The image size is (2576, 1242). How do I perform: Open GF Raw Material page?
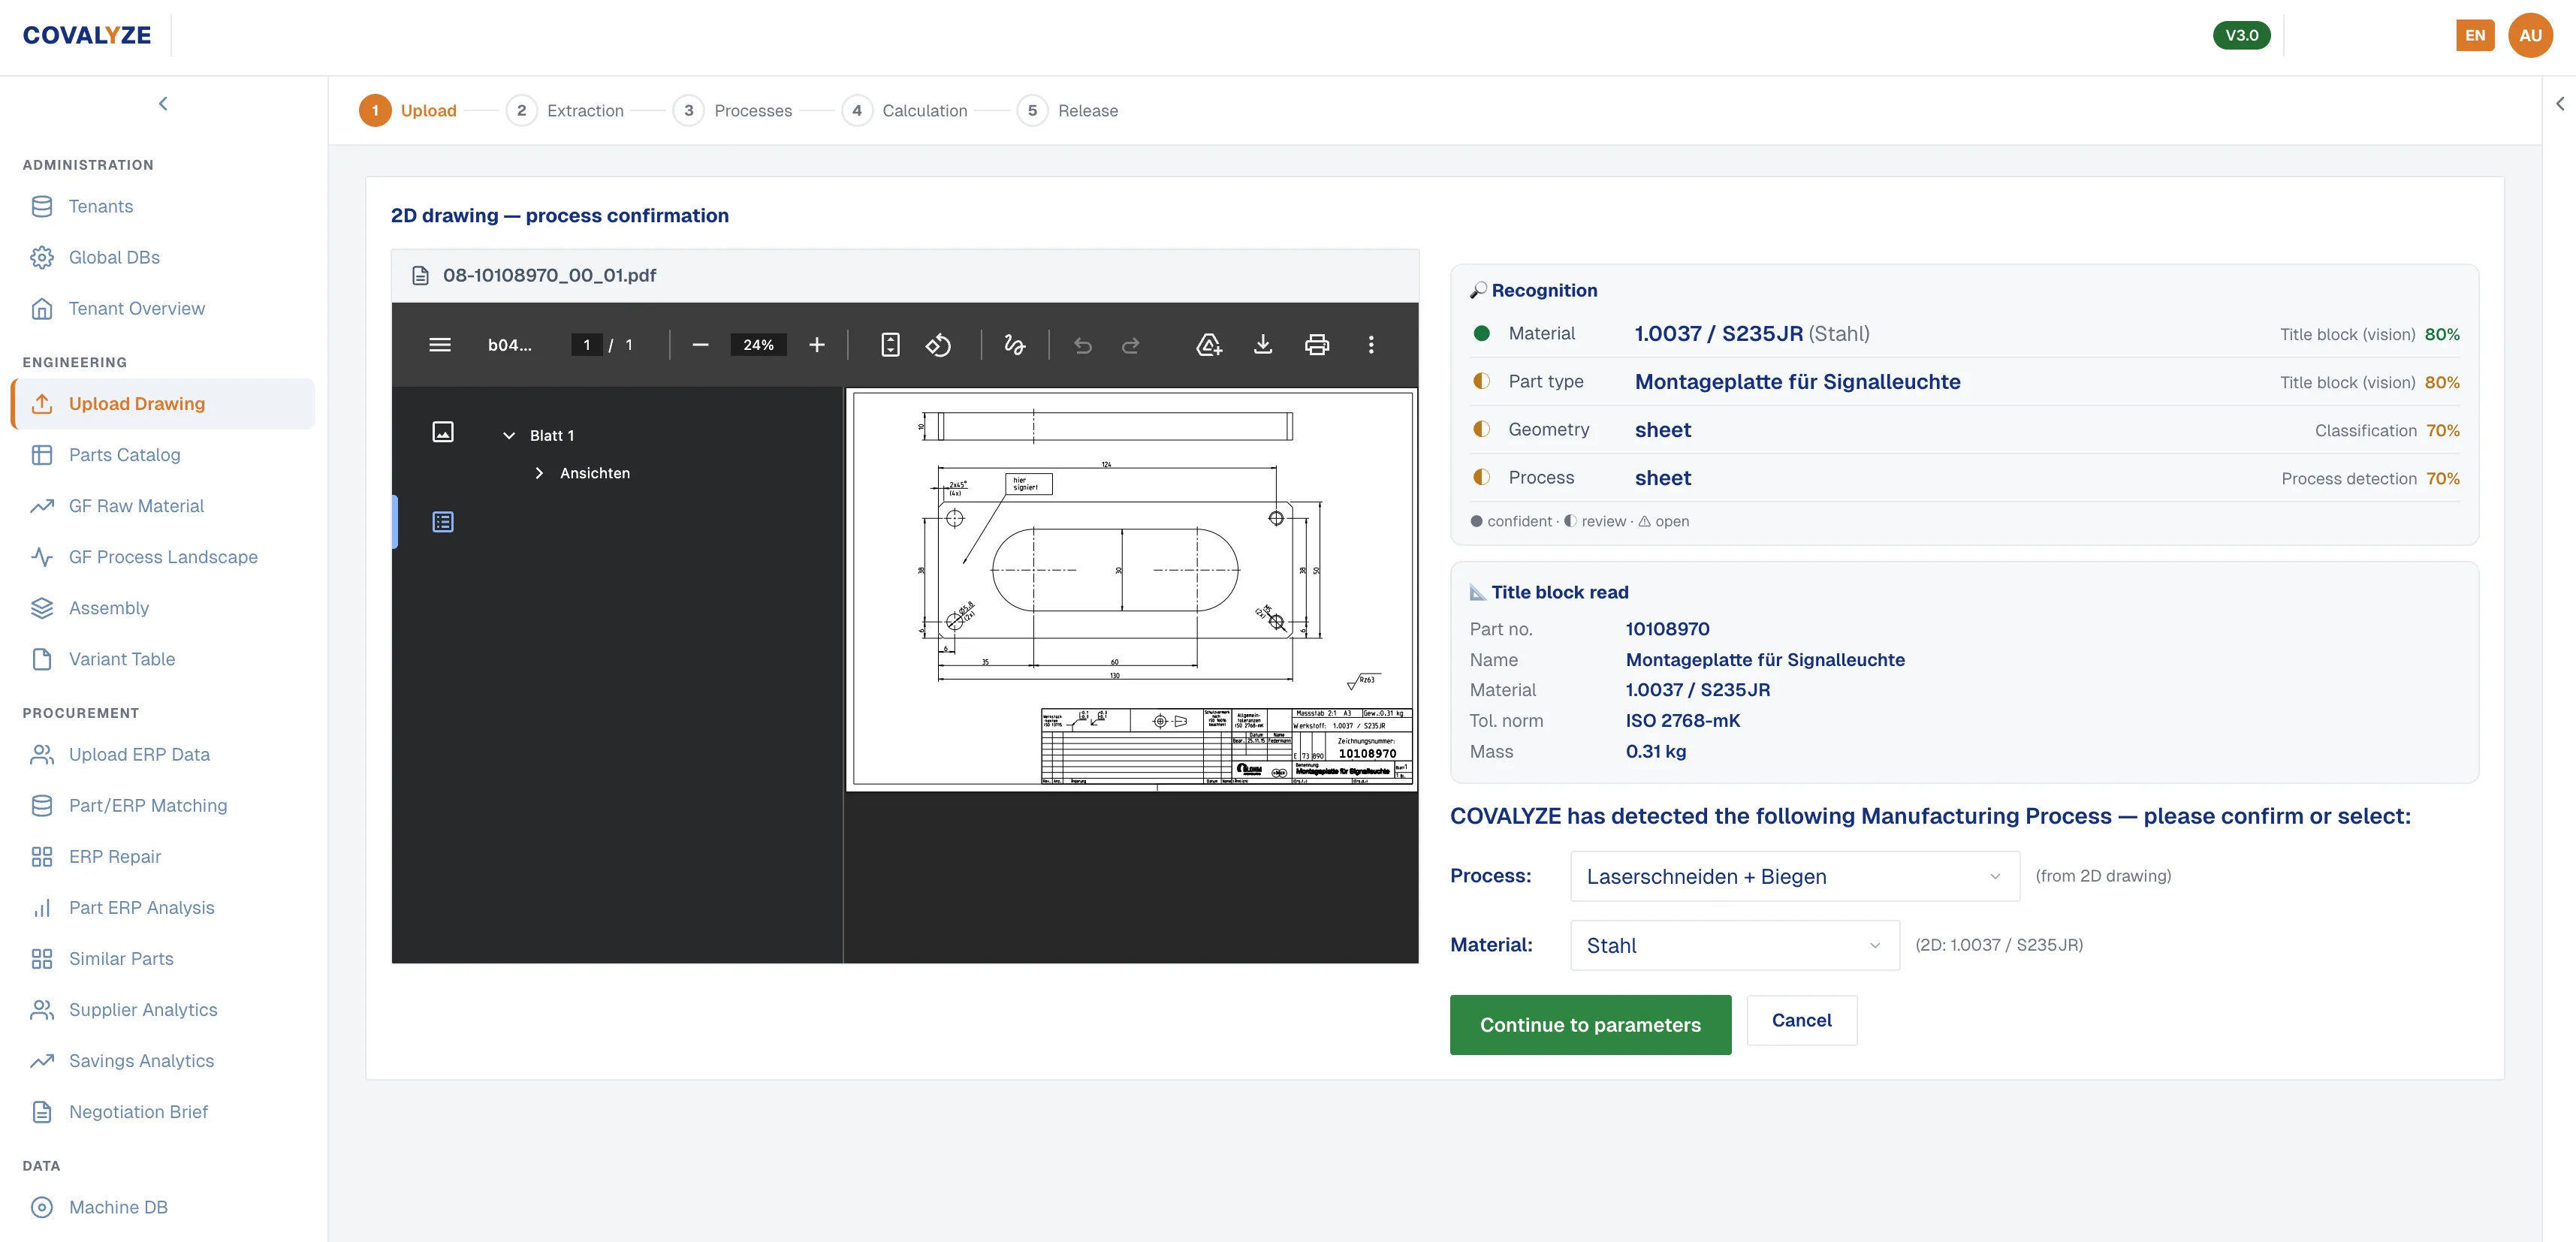click(163, 506)
